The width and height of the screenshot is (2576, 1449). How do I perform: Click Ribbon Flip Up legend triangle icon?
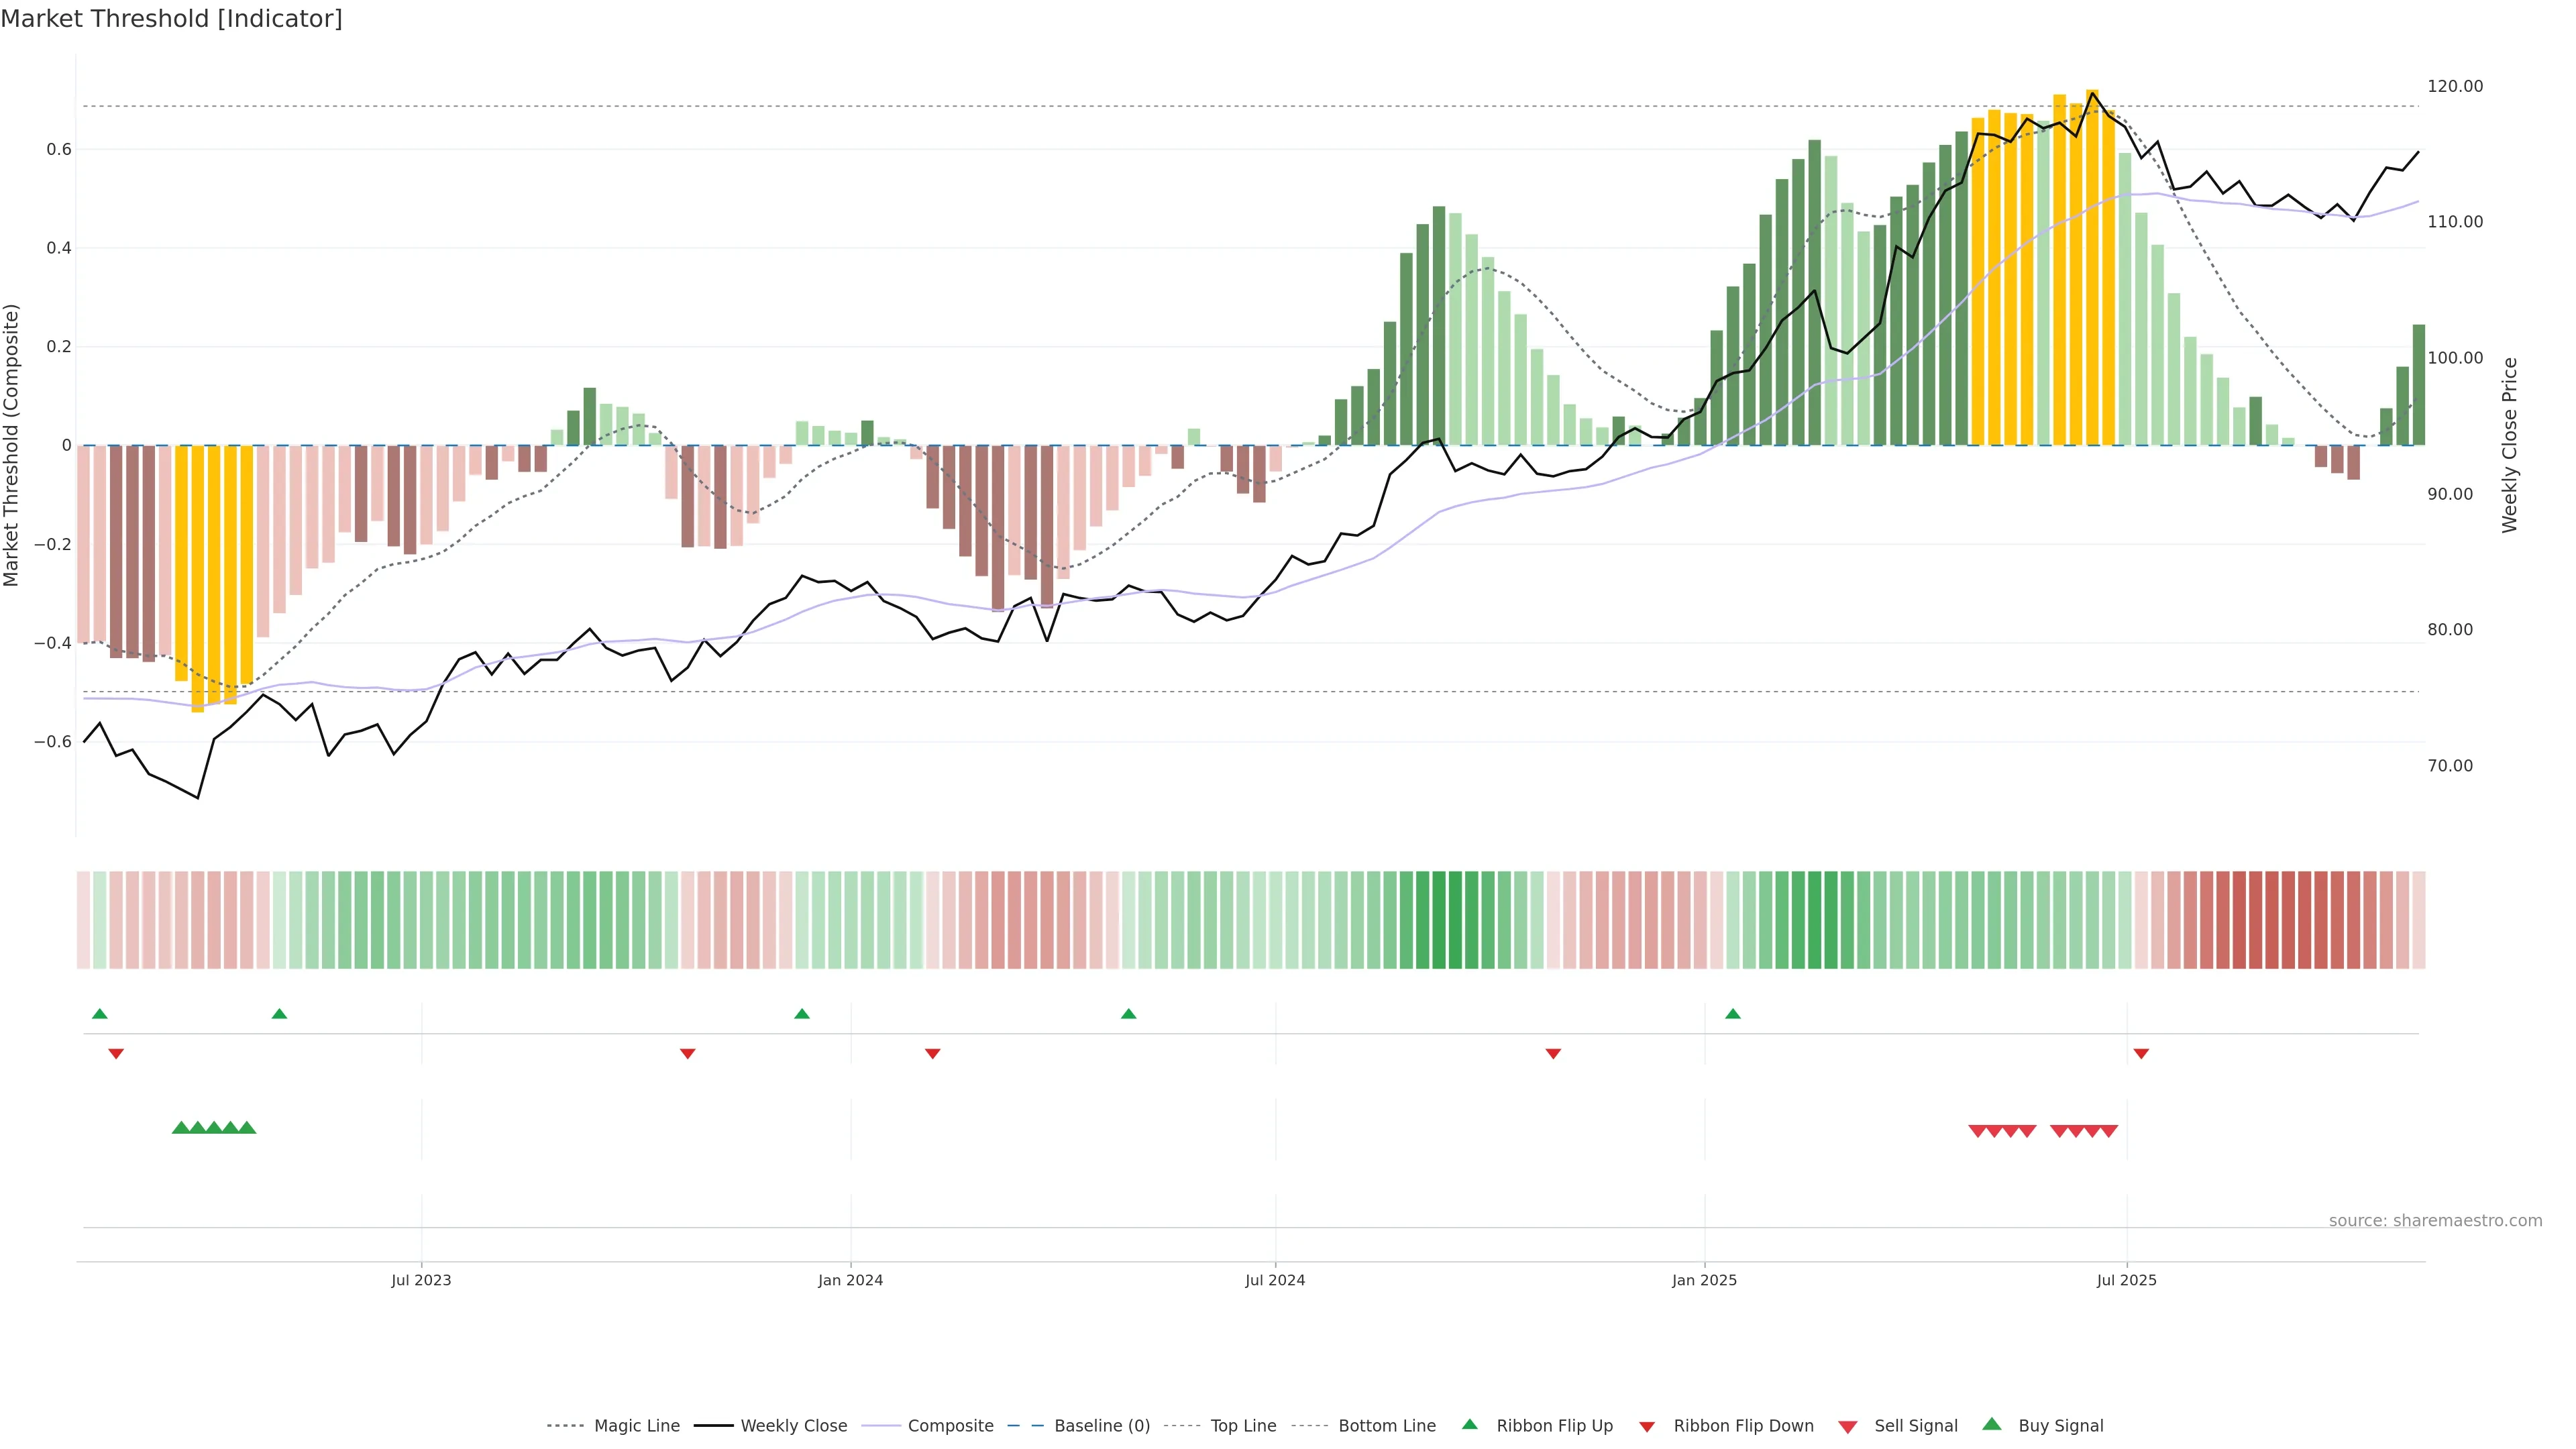(1469, 1425)
